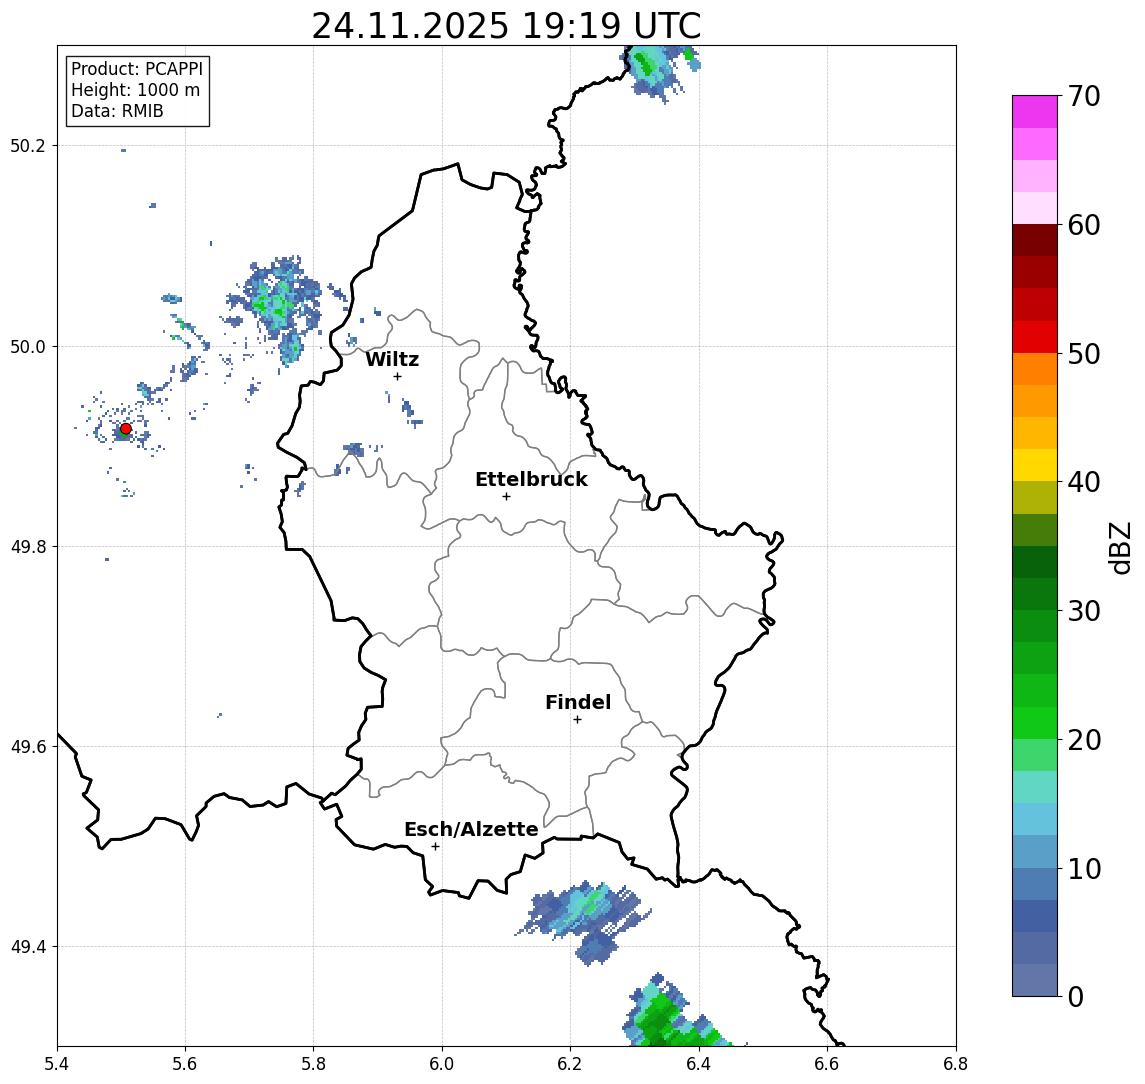Click the latitude axis label 50.0
This screenshot has width=1145, height=1084.
(x=27, y=346)
